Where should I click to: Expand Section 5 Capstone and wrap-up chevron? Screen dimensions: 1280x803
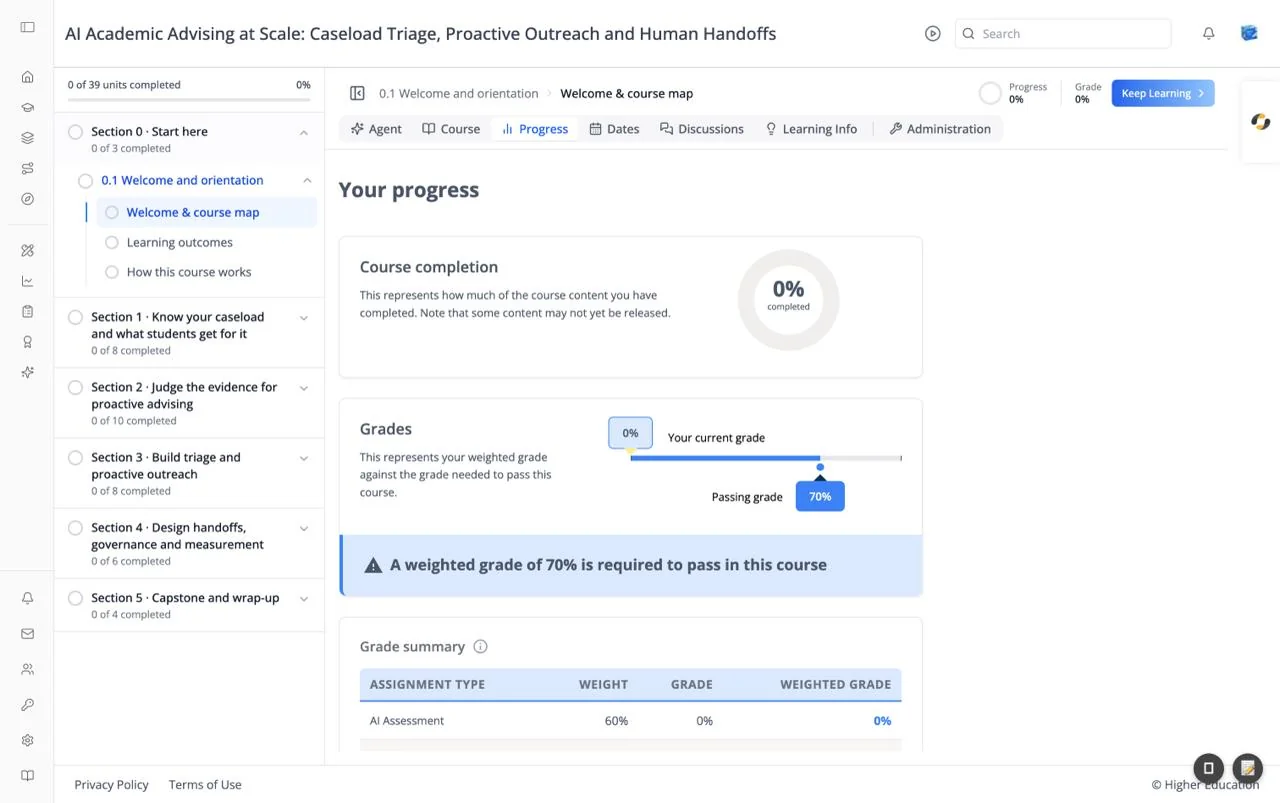(304, 599)
